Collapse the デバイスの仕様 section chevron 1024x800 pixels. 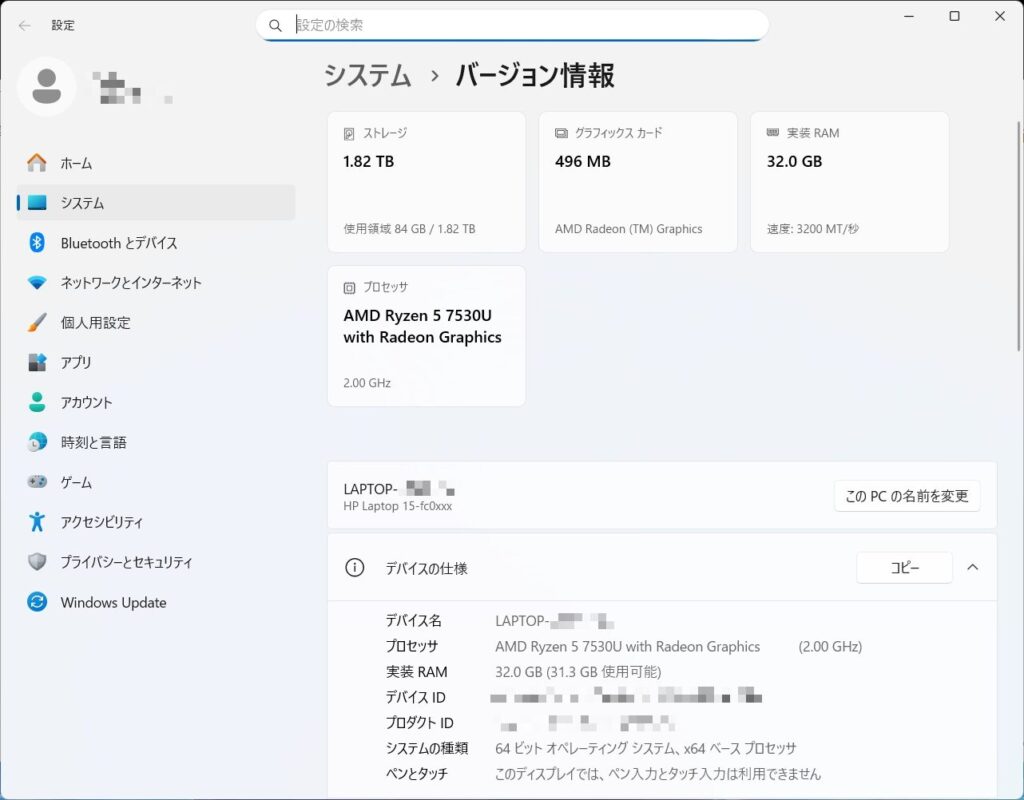click(x=973, y=568)
